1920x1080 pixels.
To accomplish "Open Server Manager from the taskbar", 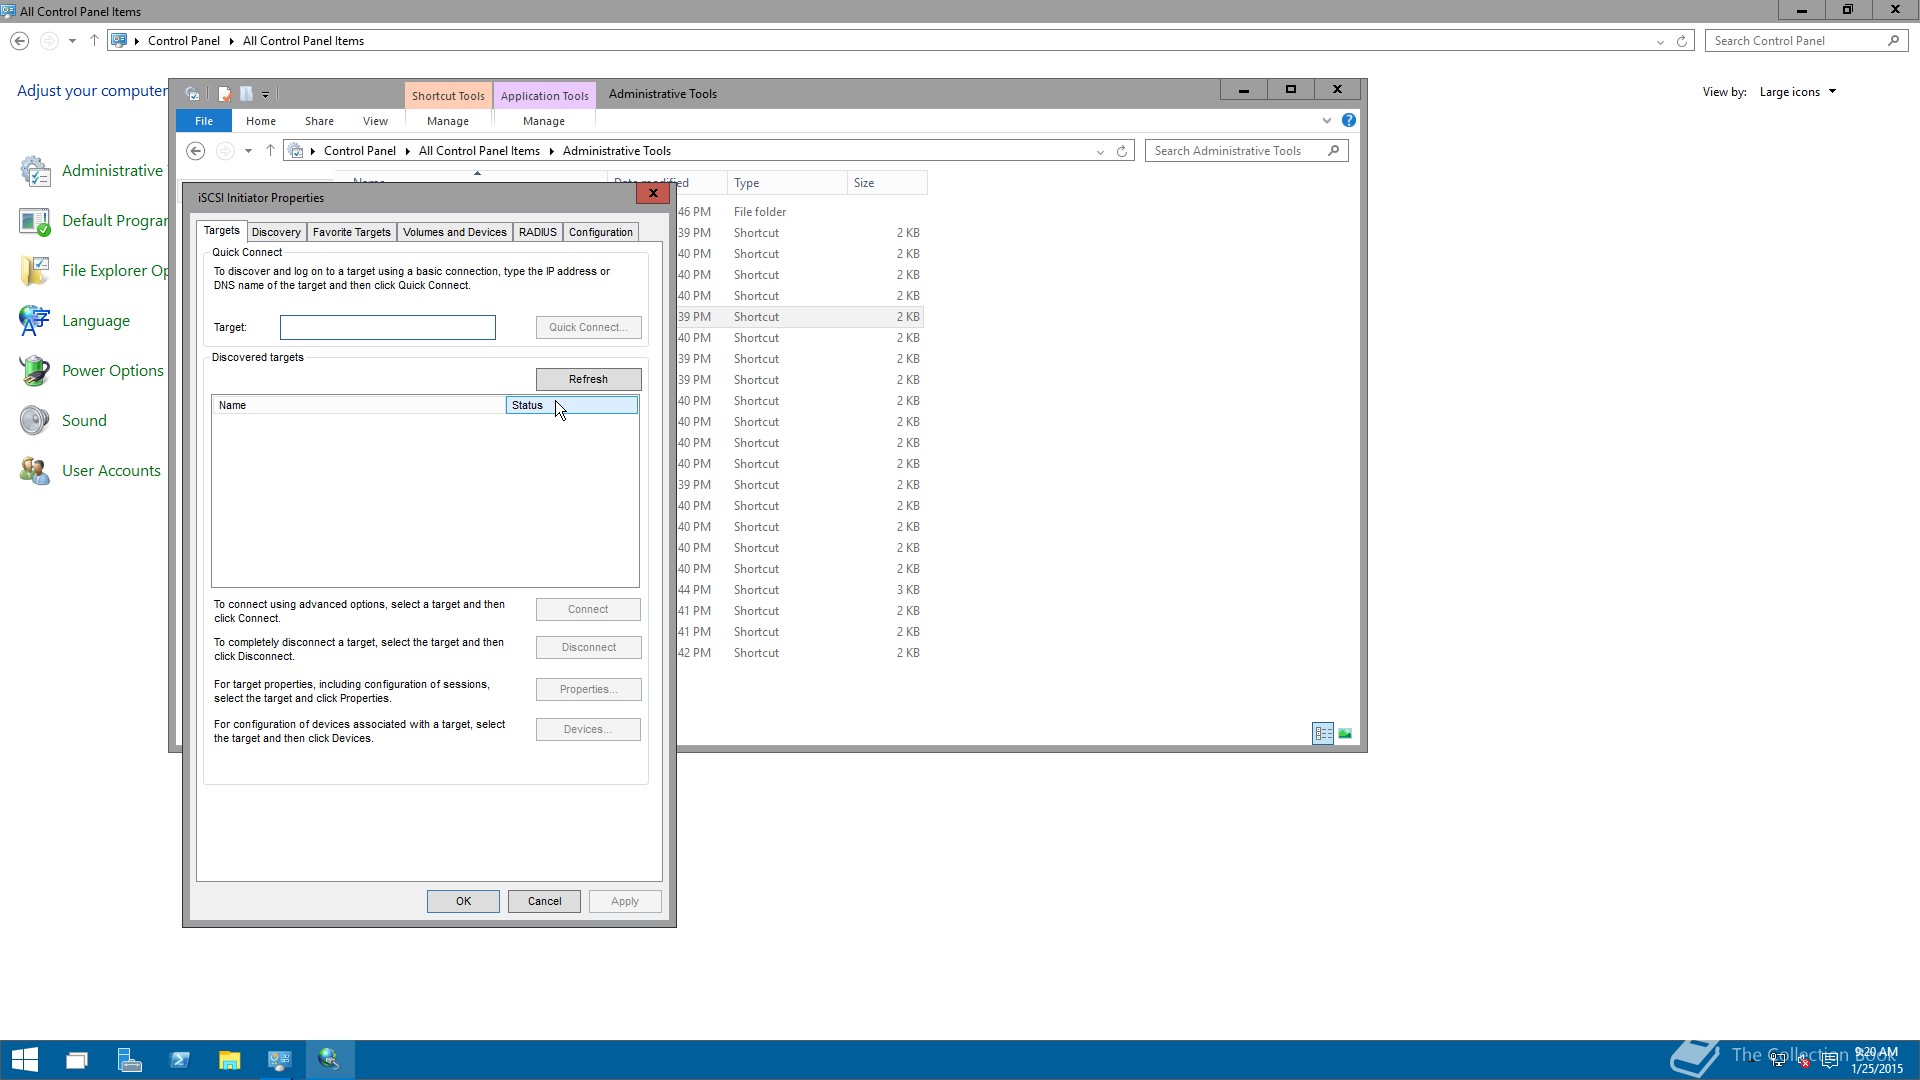I will pyautogui.click(x=129, y=1060).
